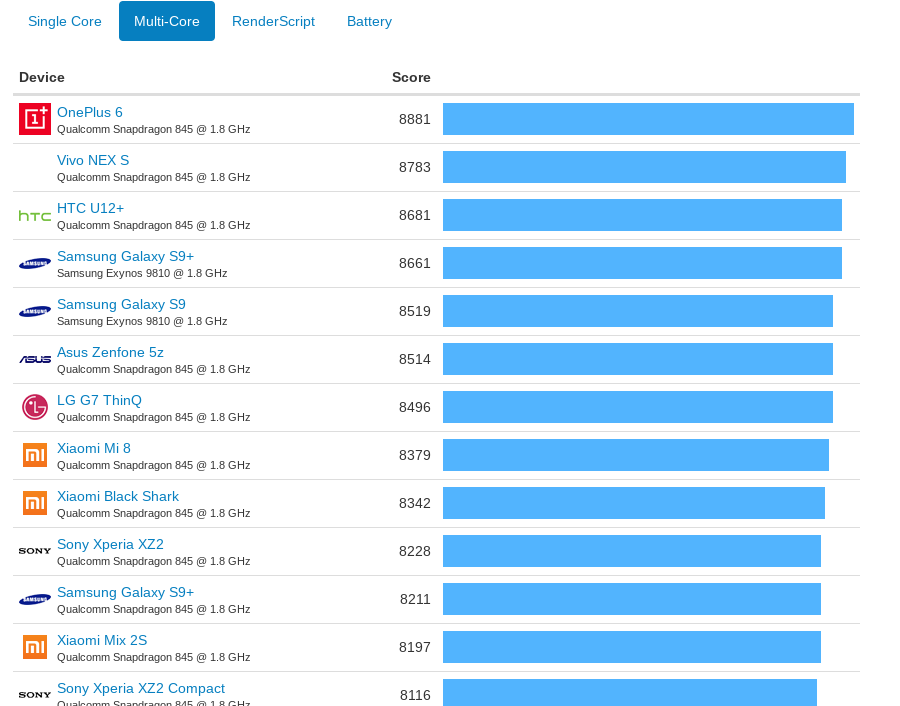Click the 8881 score value
The image size is (900, 706).
[x=414, y=119]
